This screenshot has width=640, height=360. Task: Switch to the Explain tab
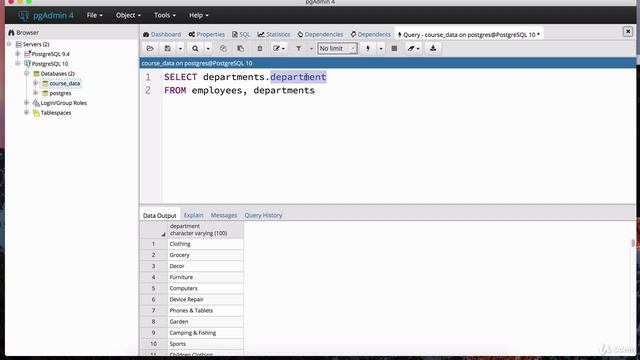point(193,215)
